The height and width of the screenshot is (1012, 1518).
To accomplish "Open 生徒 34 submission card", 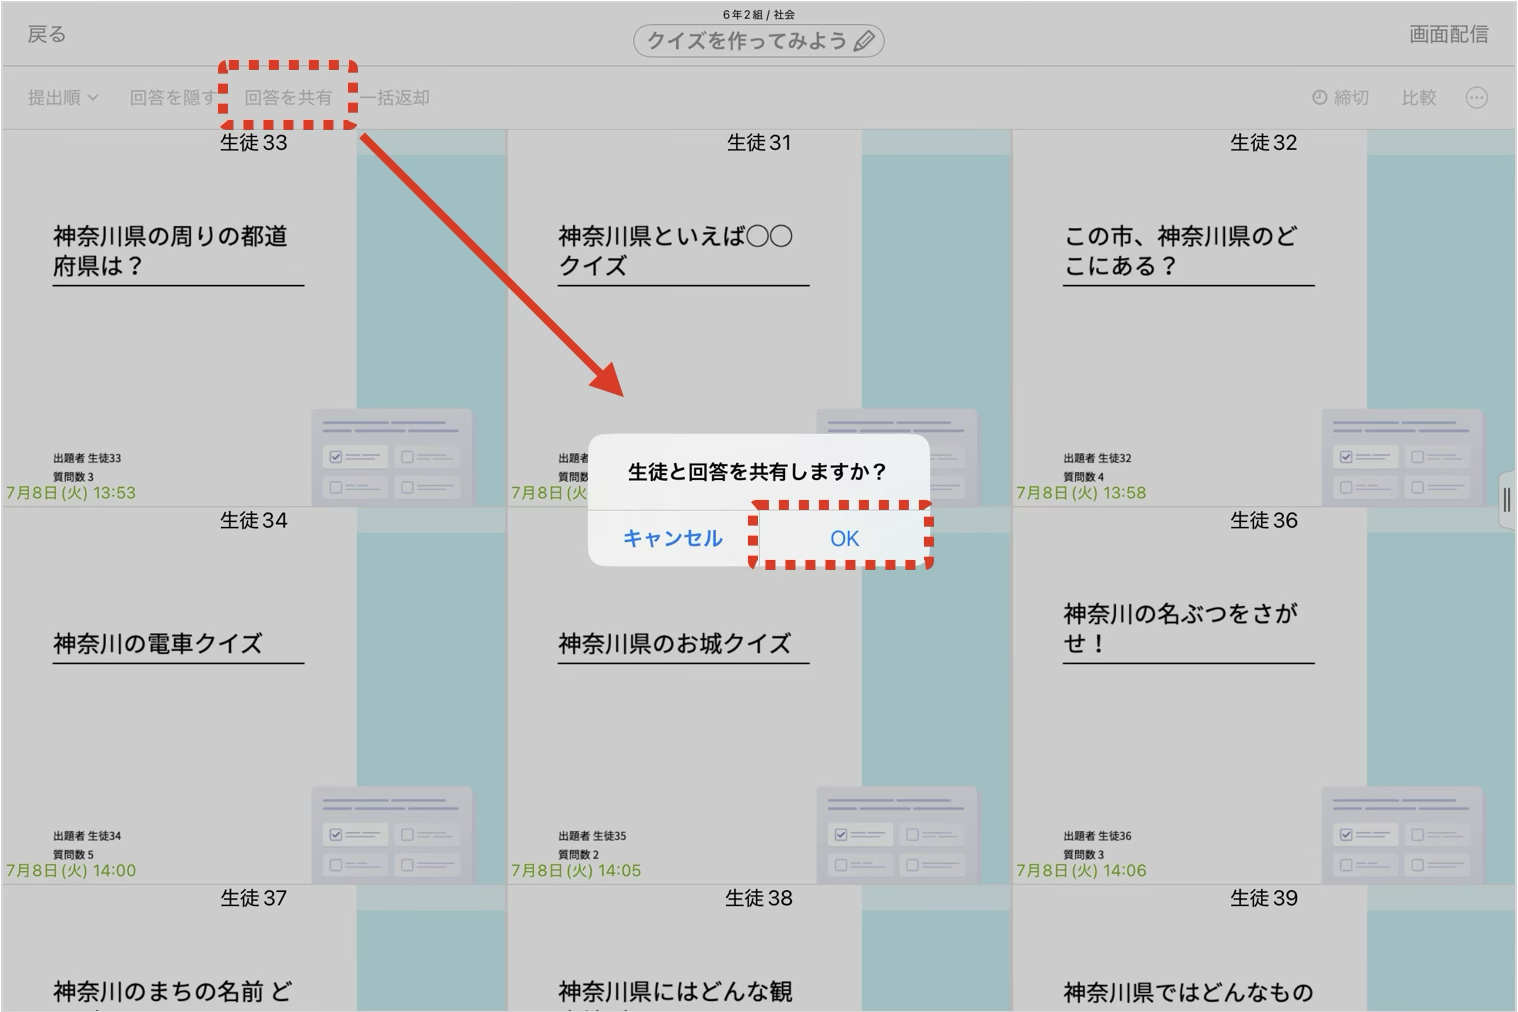I will pyautogui.click(x=254, y=695).
